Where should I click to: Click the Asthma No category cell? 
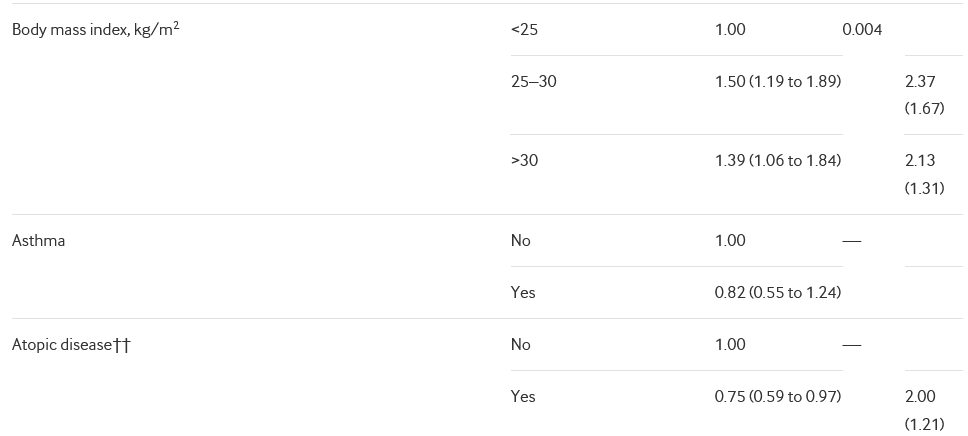click(x=520, y=241)
